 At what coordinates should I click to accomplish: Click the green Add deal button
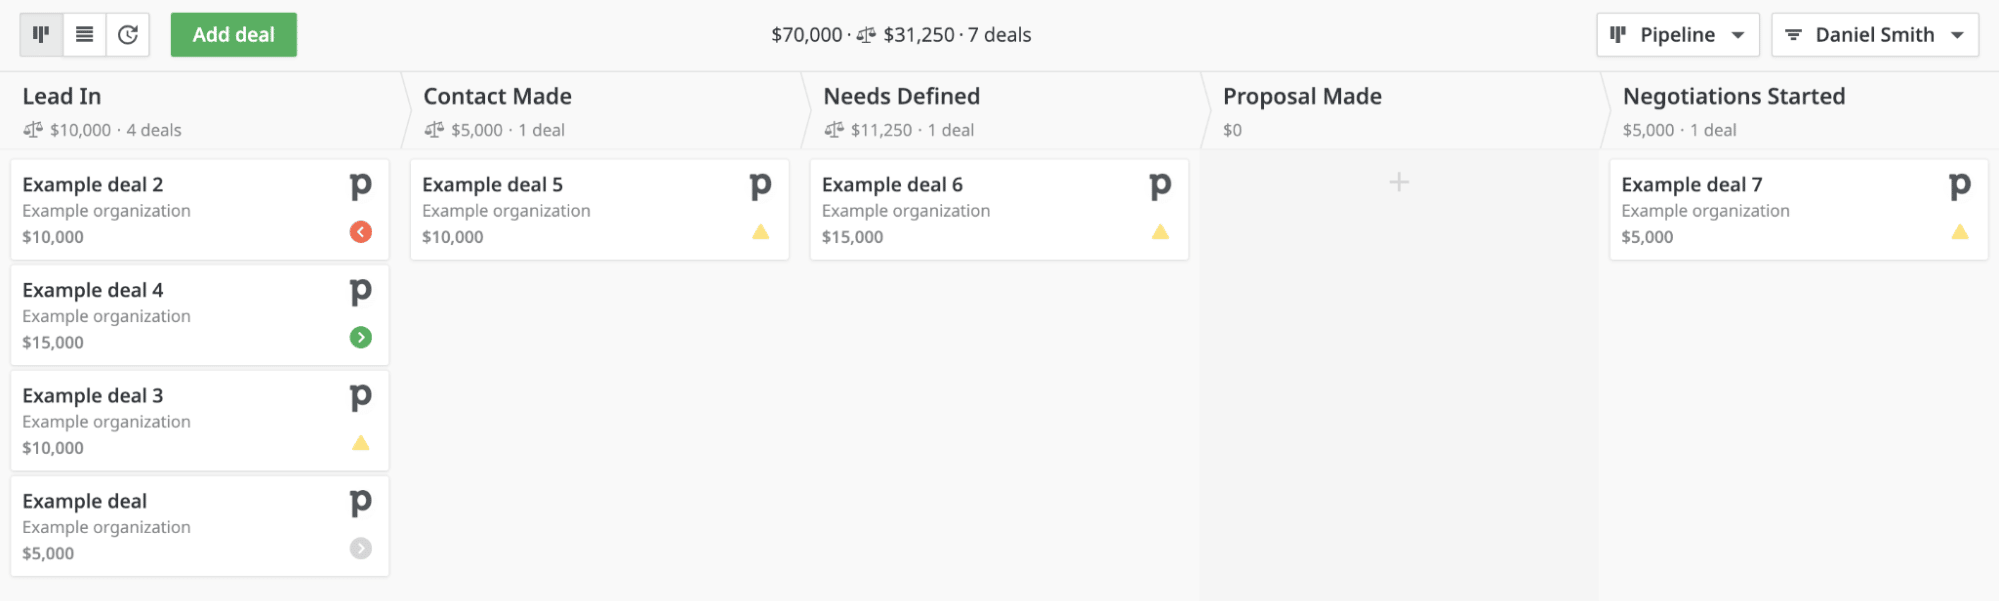[x=233, y=33]
